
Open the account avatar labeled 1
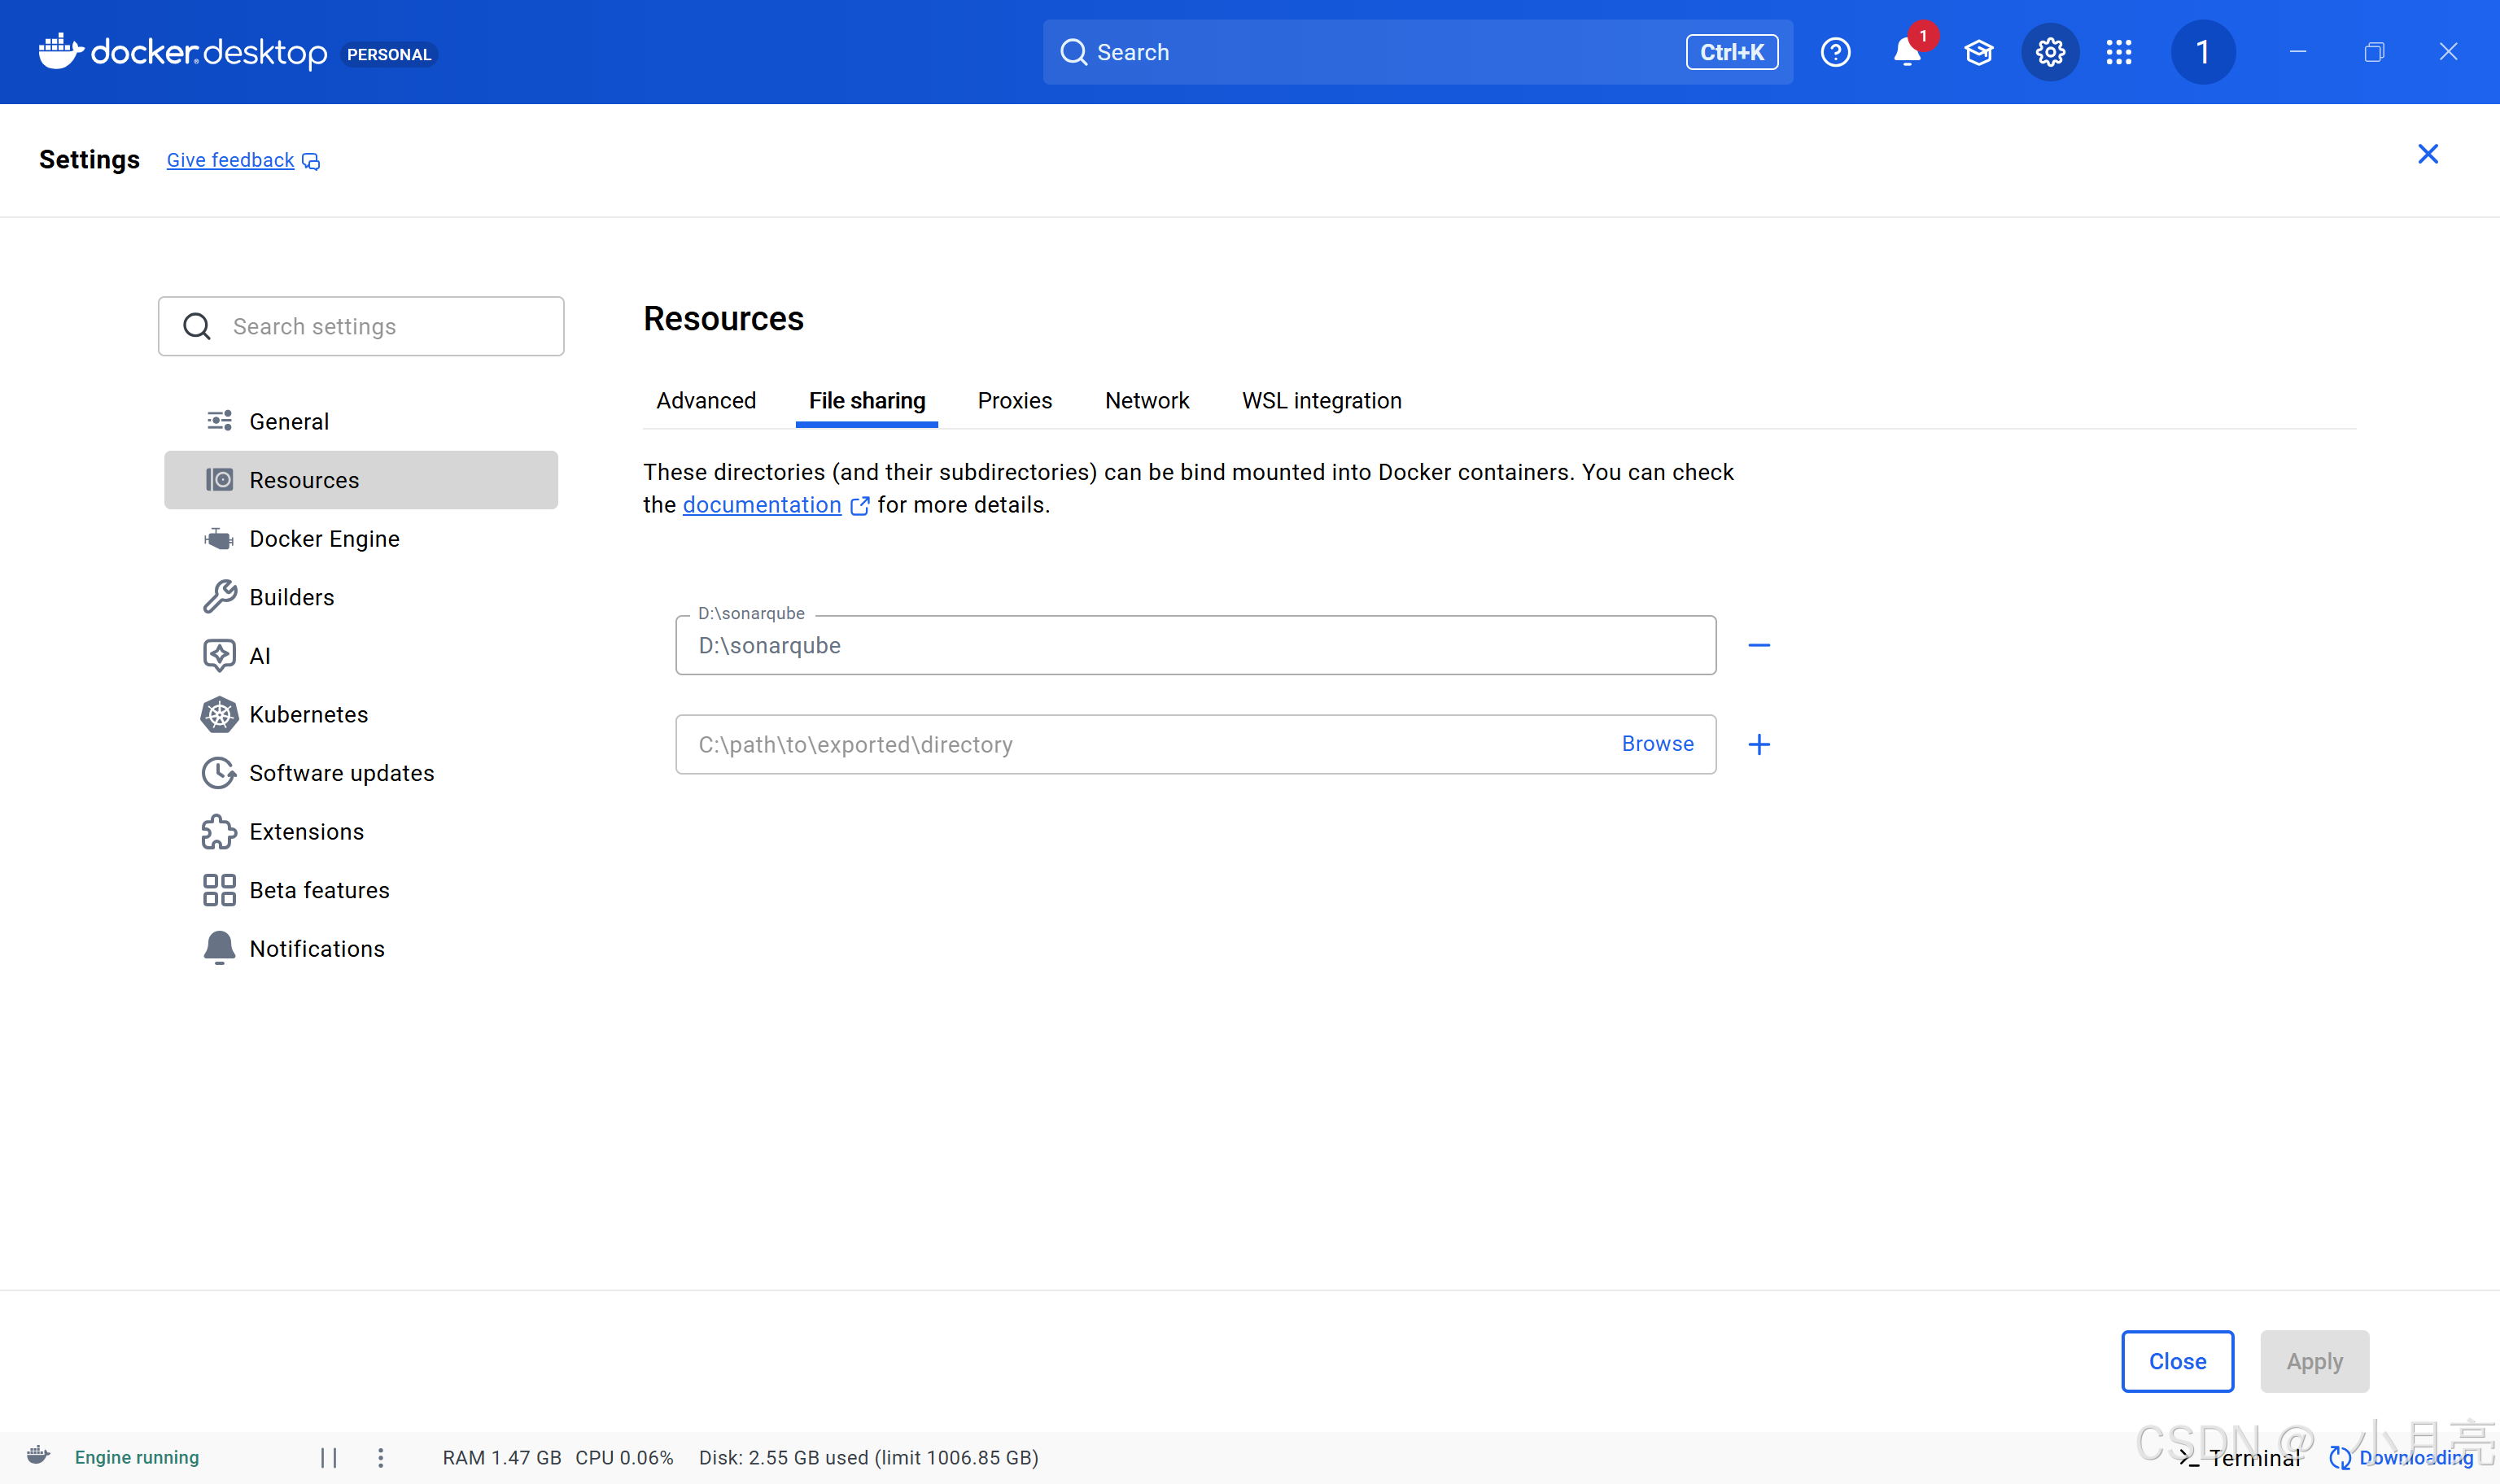tap(2203, 52)
